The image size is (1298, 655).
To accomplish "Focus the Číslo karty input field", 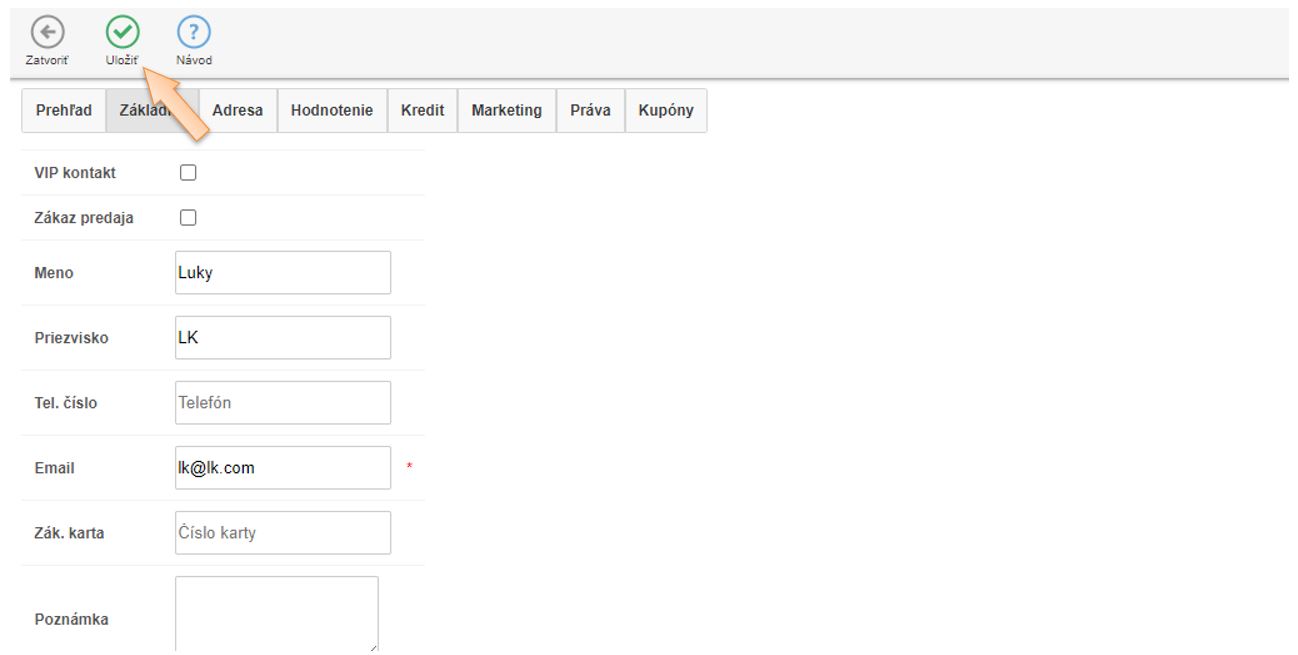I will pyautogui.click(x=282, y=533).
